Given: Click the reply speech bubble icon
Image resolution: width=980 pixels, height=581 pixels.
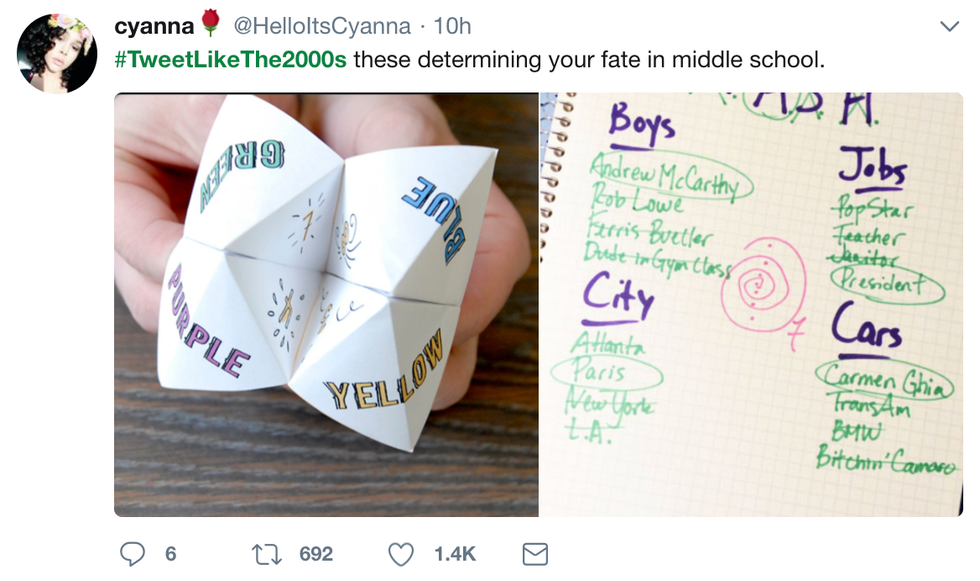Looking at the screenshot, I should [x=133, y=553].
